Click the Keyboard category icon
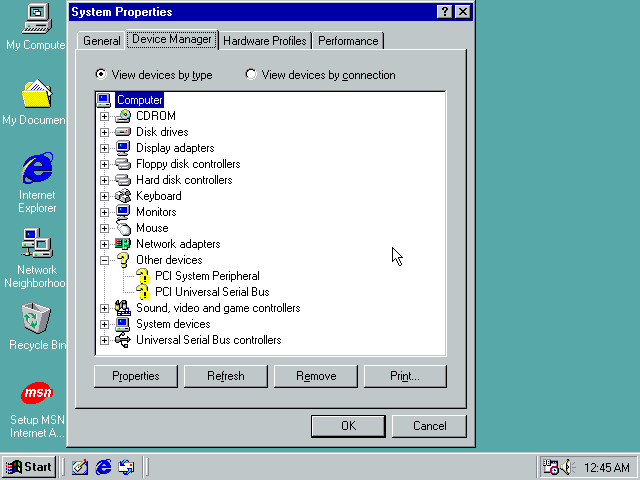Screen dimensions: 640x480 123,196
